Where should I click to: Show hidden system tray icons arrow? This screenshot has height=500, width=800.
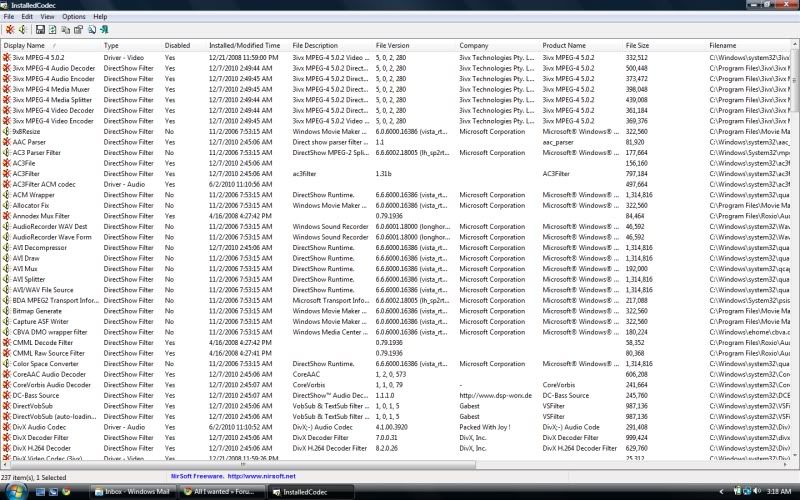point(721,491)
